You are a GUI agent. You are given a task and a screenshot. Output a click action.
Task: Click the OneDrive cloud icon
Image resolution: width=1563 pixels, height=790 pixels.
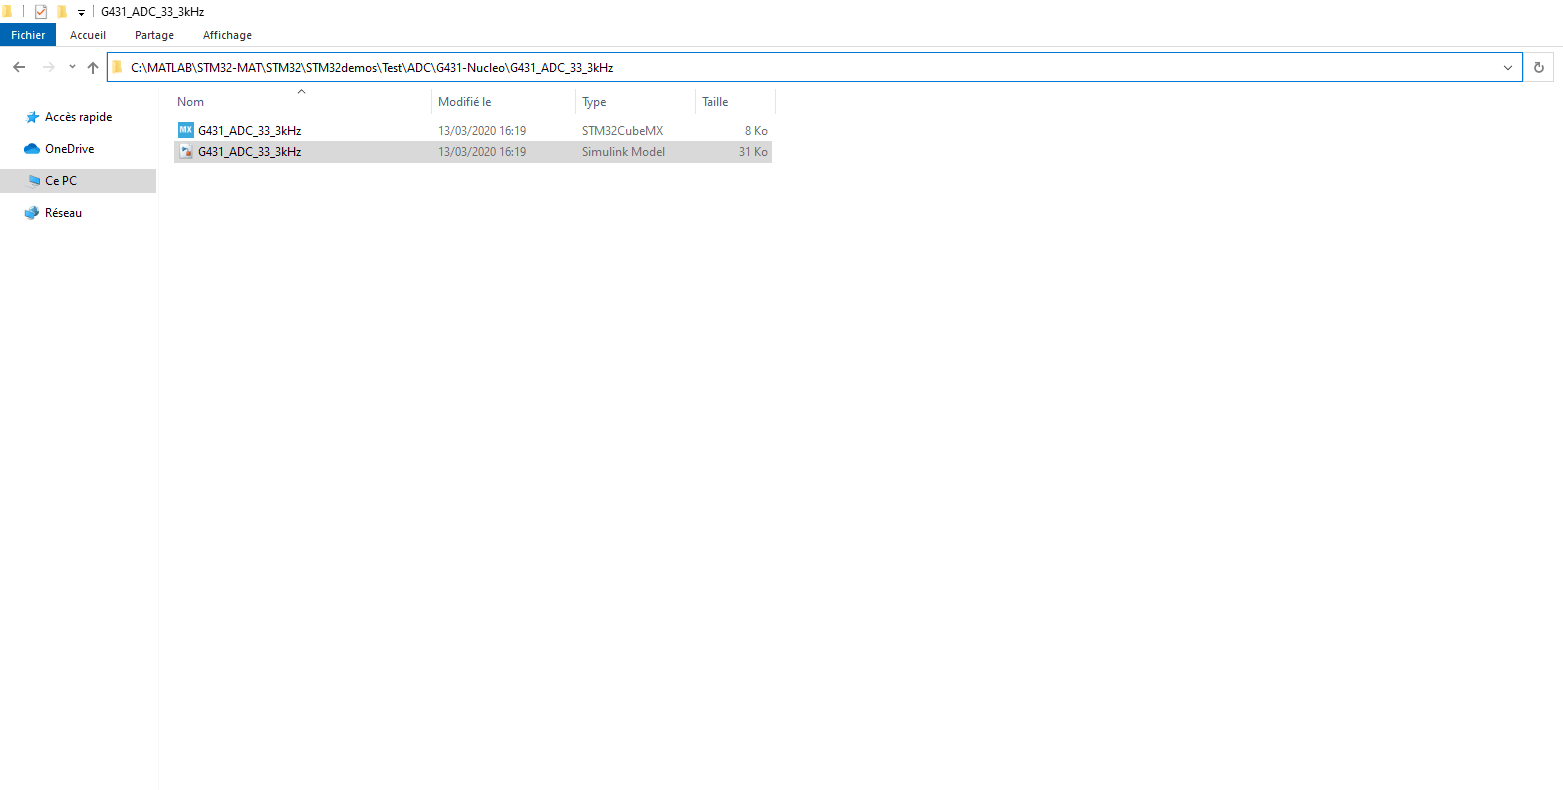[x=32, y=149]
